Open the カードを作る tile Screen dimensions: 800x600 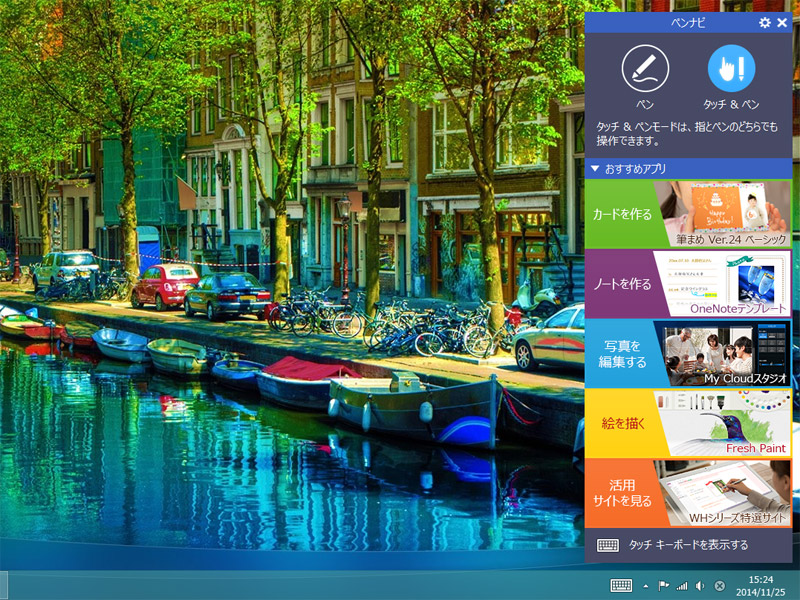pyautogui.click(x=688, y=215)
